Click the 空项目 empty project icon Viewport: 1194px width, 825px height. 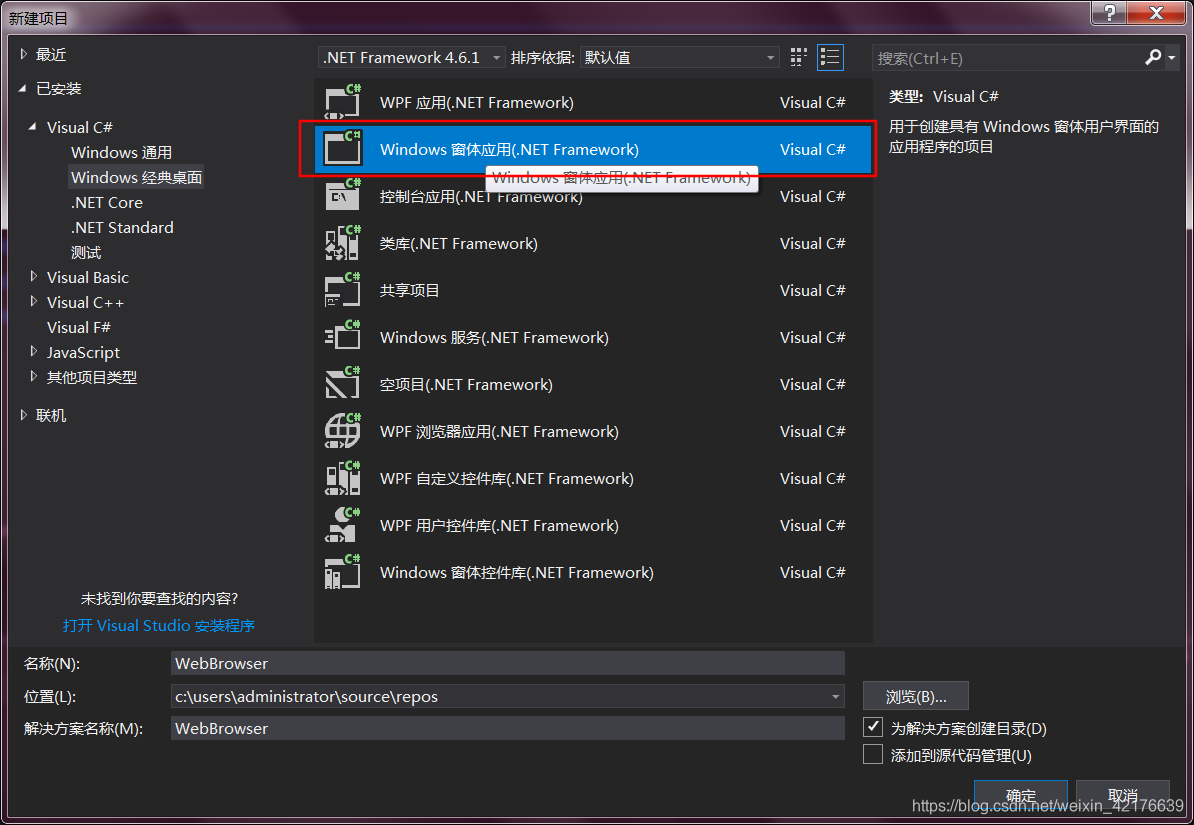click(x=343, y=384)
